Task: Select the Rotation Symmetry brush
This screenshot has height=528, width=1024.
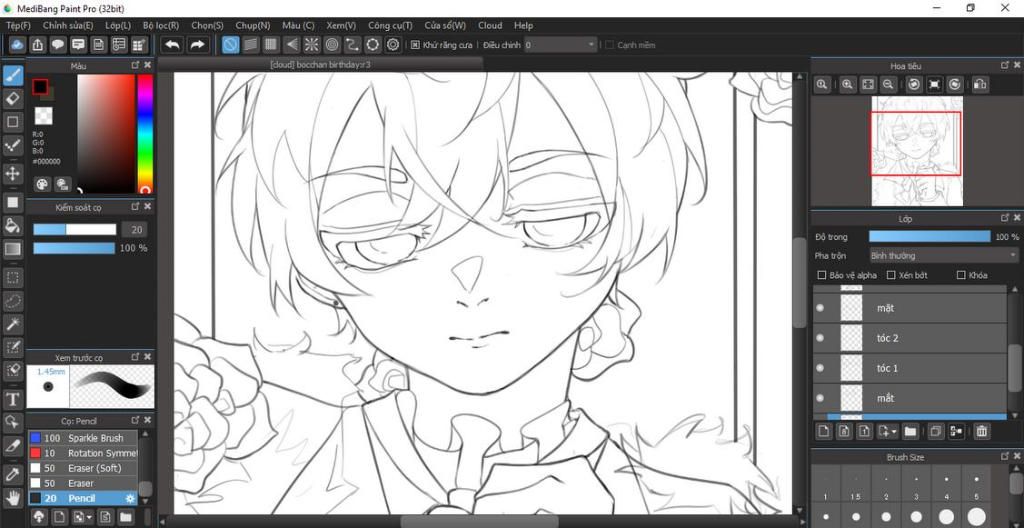Action: pos(83,453)
